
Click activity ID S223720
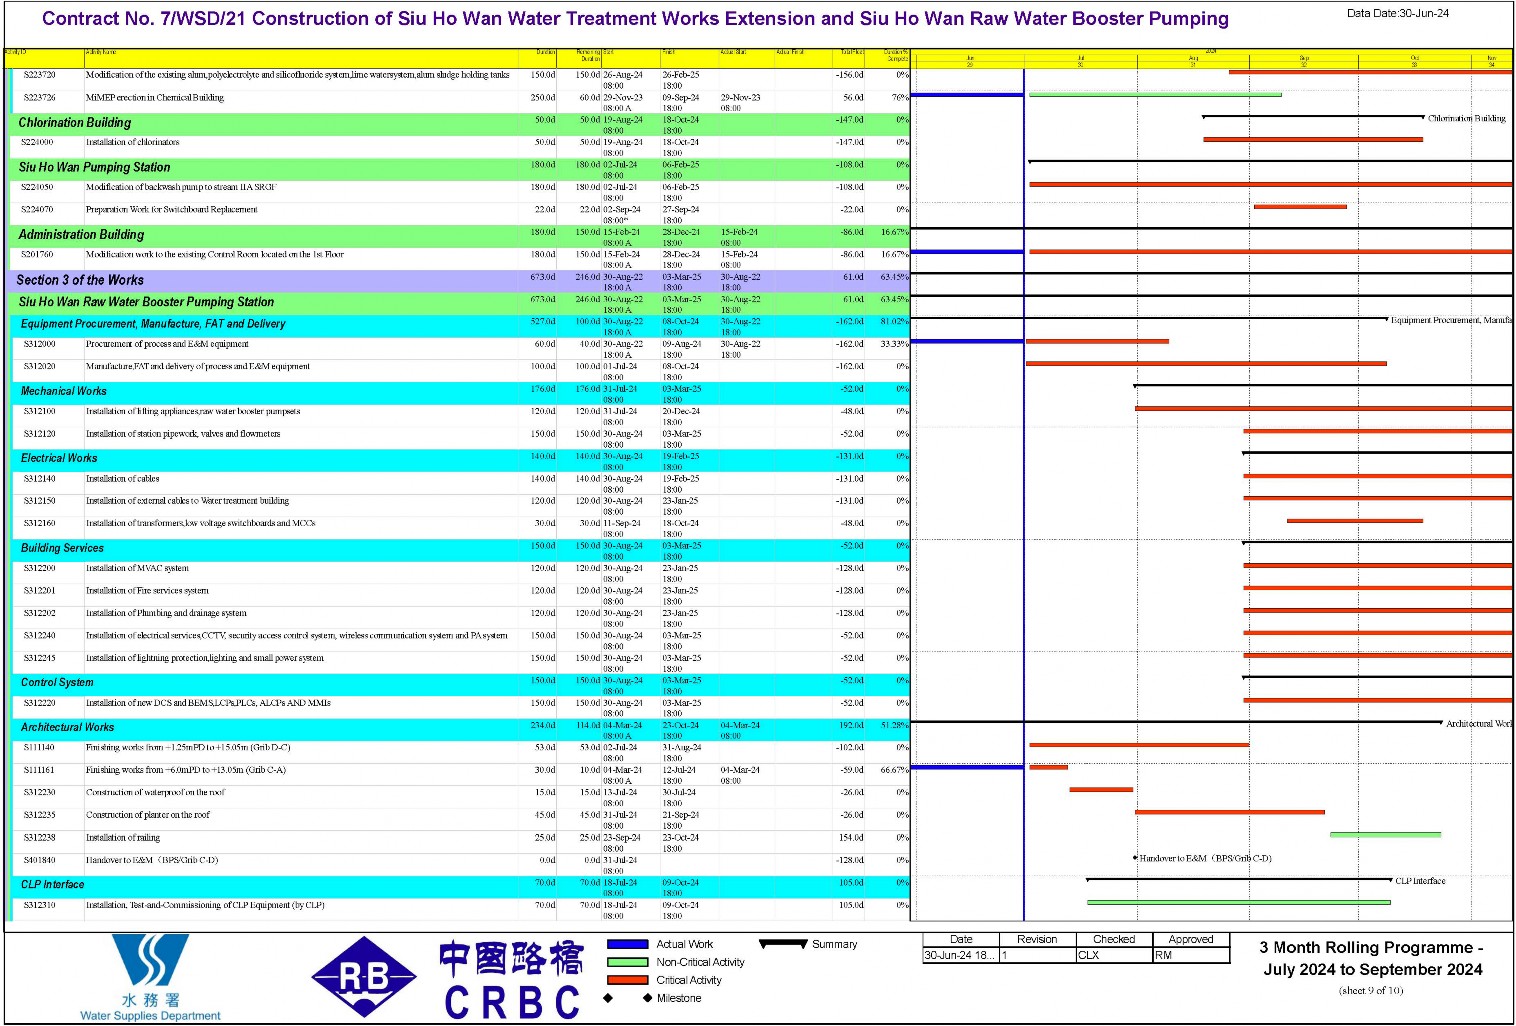39,75
